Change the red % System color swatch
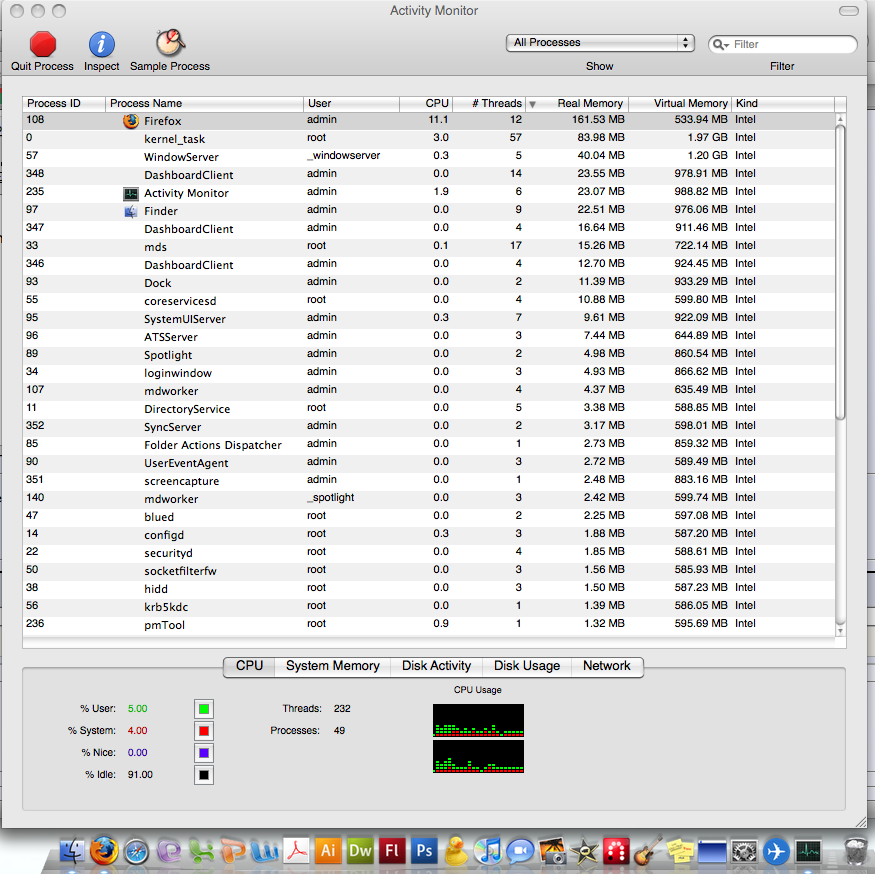Viewport: 875px width, 874px height. (204, 731)
